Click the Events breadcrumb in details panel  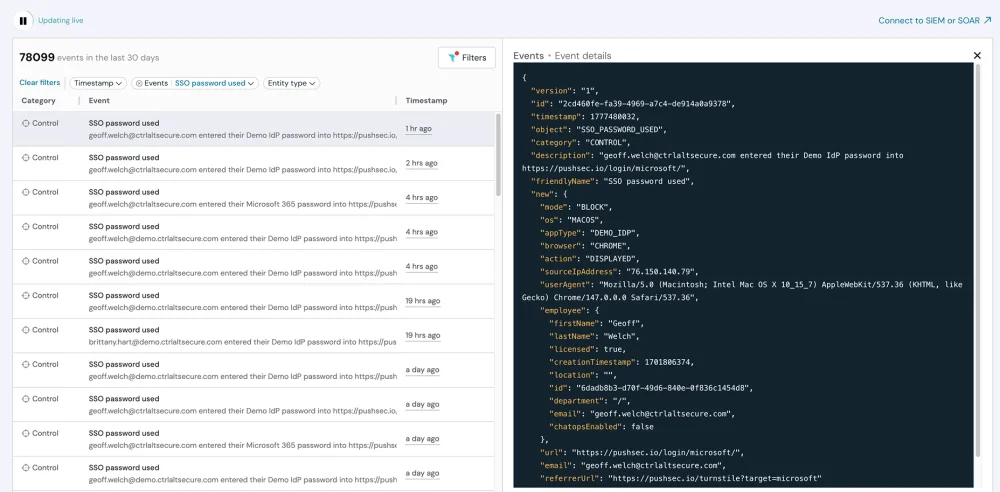(529, 56)
